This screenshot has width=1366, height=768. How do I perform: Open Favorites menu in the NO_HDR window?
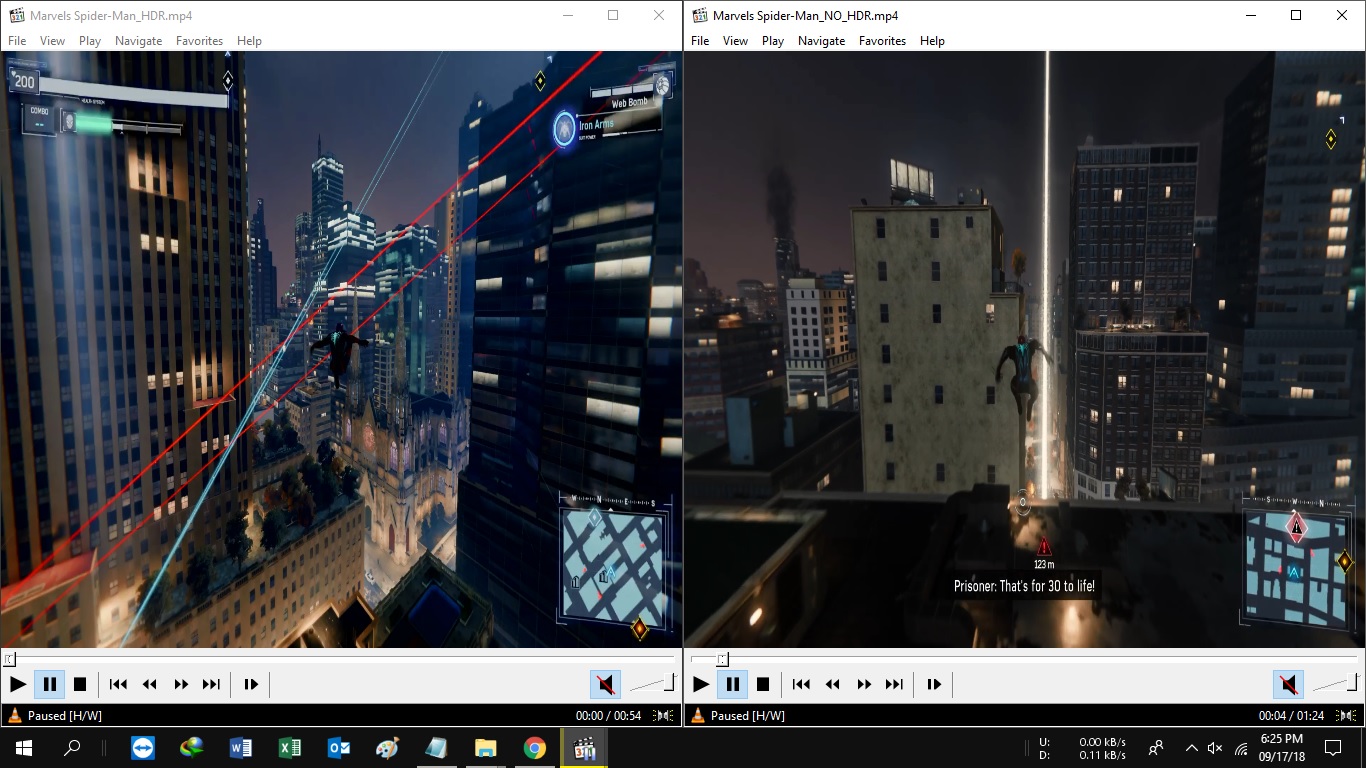click(882, 41)
